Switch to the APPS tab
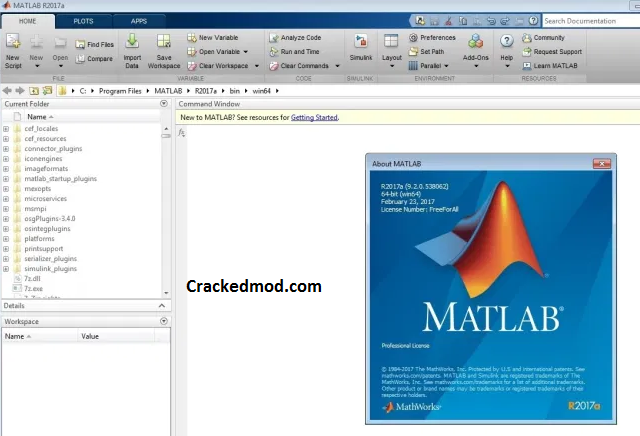This screenshot has height=436, width=640. point(139,21)
